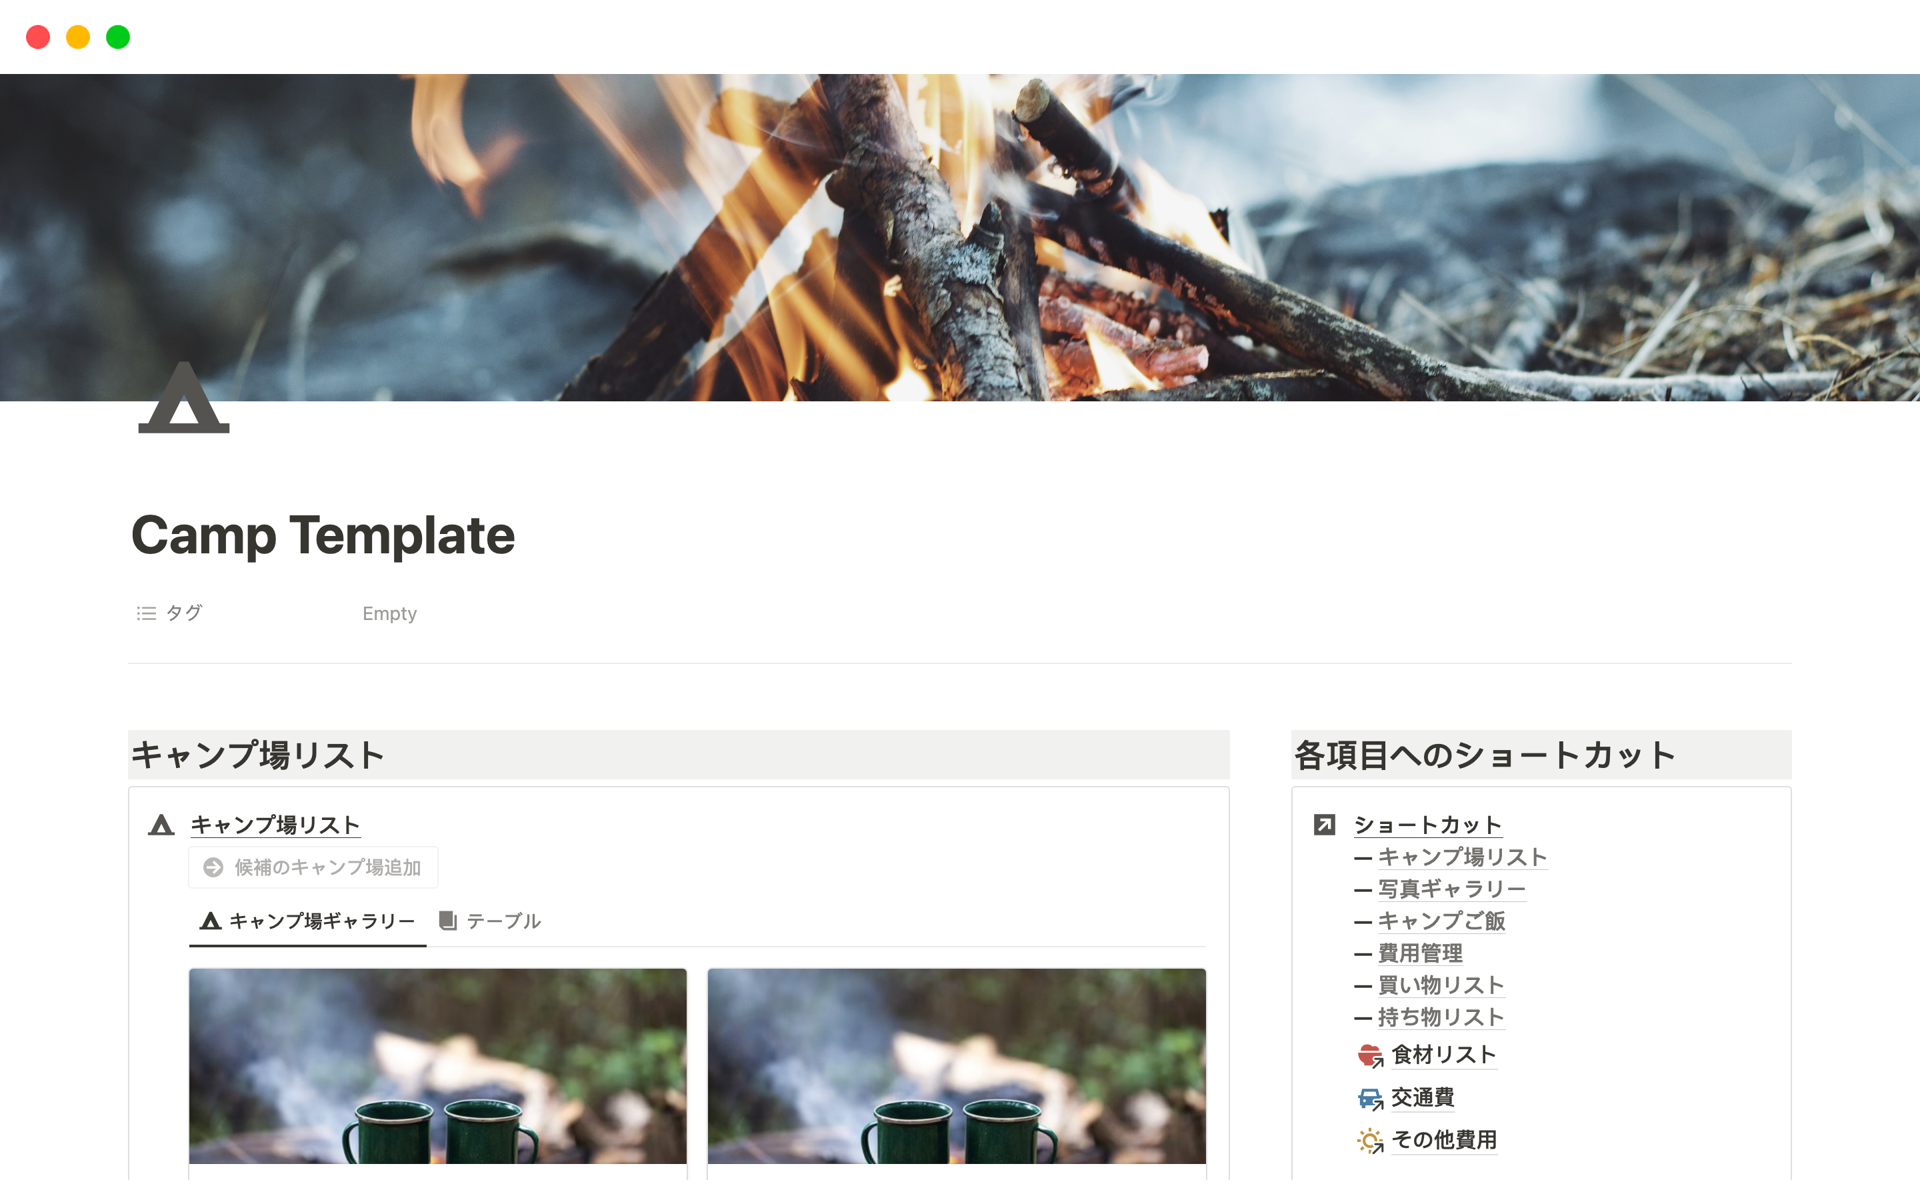Viewport: 1920px width, 1200px height.
Task: Click the Empty タグ property field
Action: click(x=389, y=613)
